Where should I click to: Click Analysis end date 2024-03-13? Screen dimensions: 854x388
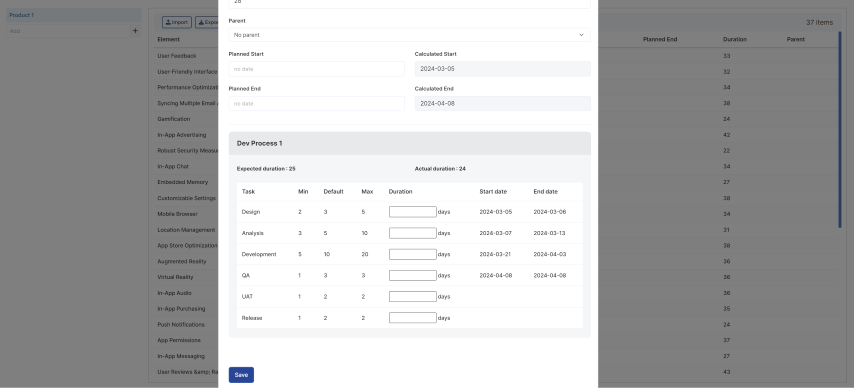(550, 233)
